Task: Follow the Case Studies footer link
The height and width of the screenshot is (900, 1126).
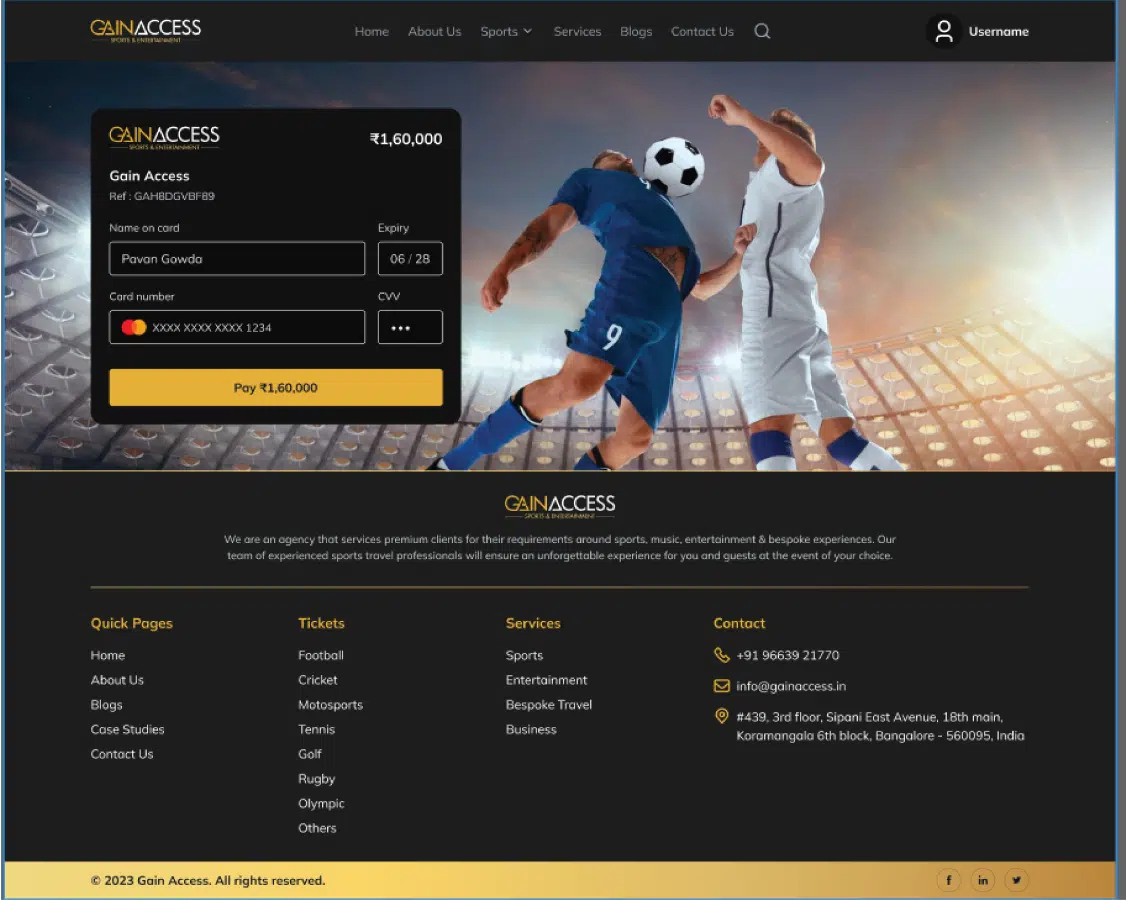Action: pyautogui.click(x=127, y=730)
